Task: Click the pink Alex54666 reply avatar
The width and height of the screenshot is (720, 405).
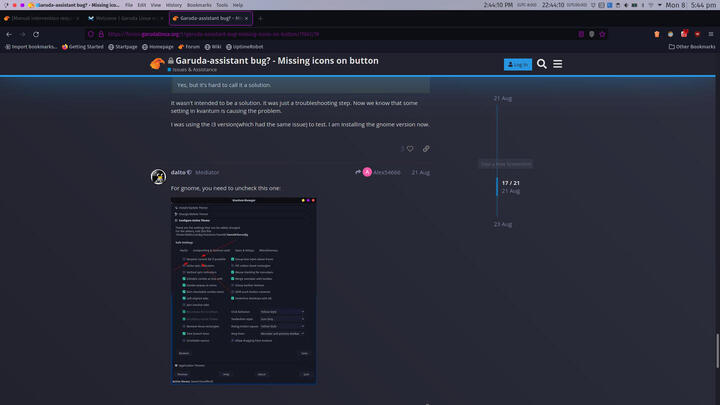Action: pyautogui.click(x=367, y=172)
